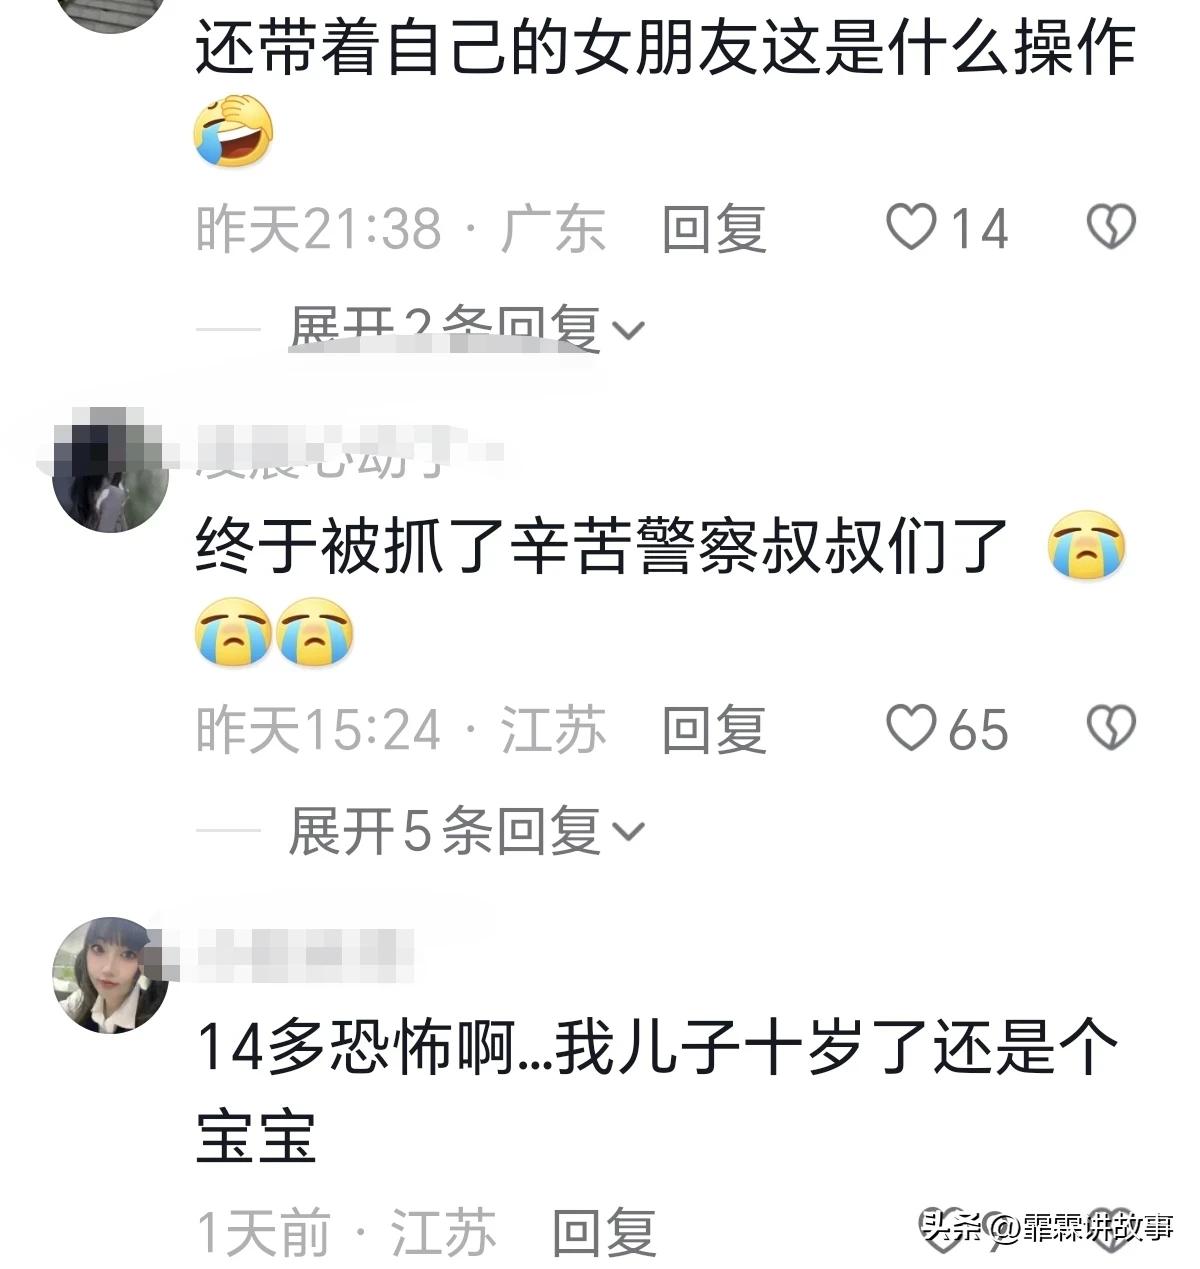Click 回复 on the 21:38 Guangdong comment

coord(714,228)
